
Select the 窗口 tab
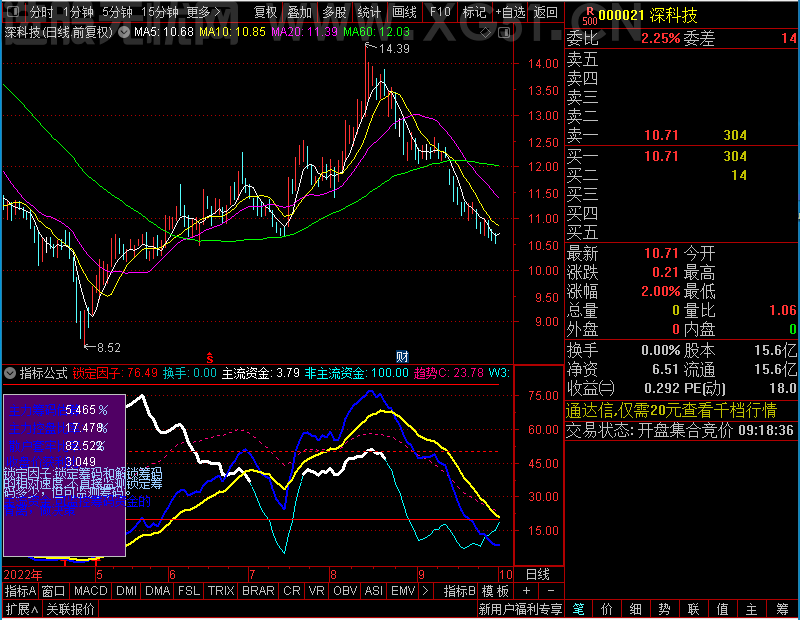coord(54,591)
